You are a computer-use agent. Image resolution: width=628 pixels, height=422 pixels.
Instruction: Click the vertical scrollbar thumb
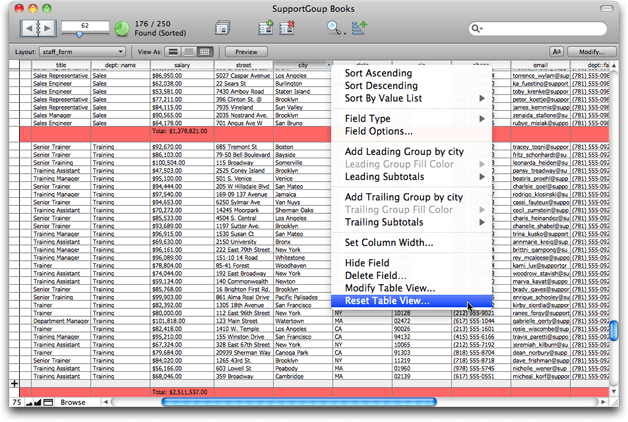pyautogui.click(x=614, y=331)
